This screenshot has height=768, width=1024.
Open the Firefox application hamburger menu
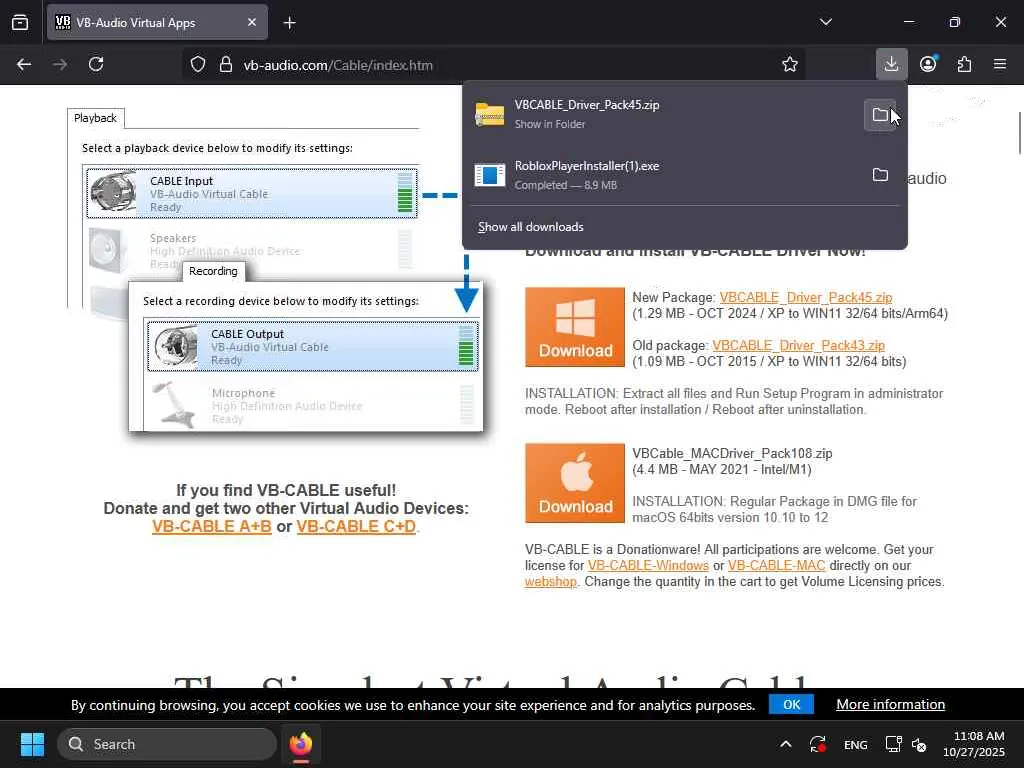(1000, 64)
